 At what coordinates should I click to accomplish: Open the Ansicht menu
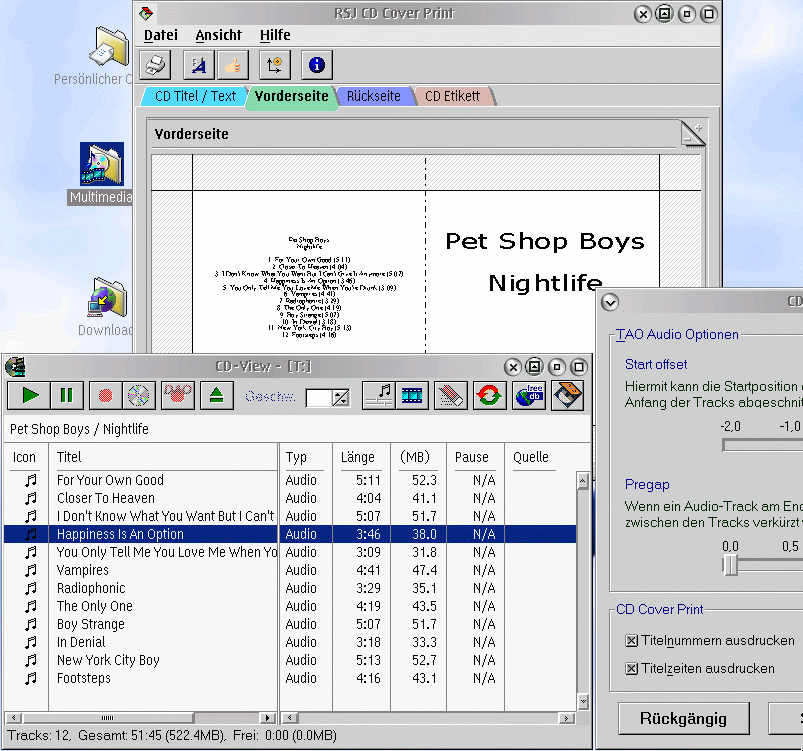pos(218,35)
